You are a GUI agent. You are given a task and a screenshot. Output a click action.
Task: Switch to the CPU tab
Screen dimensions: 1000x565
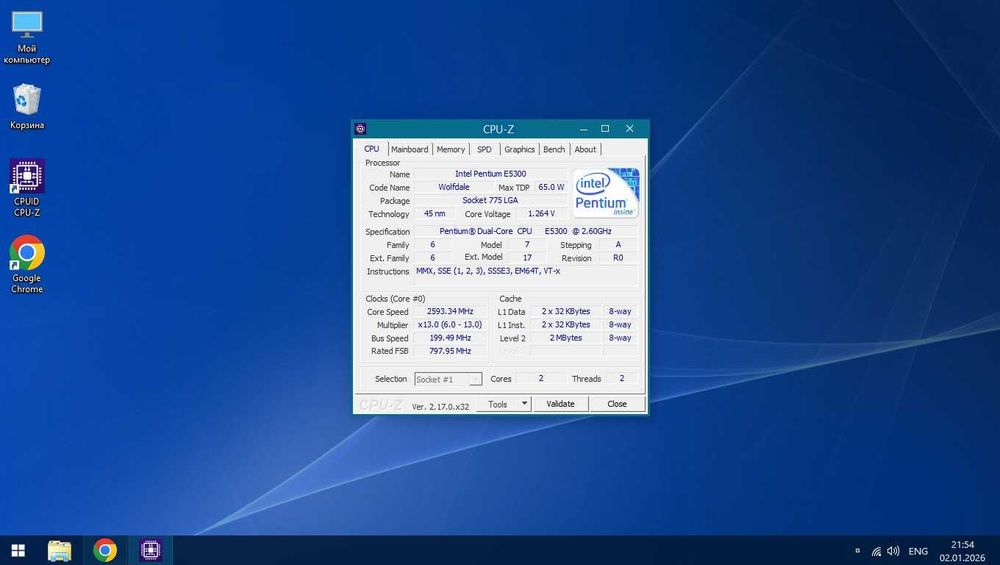372,149
